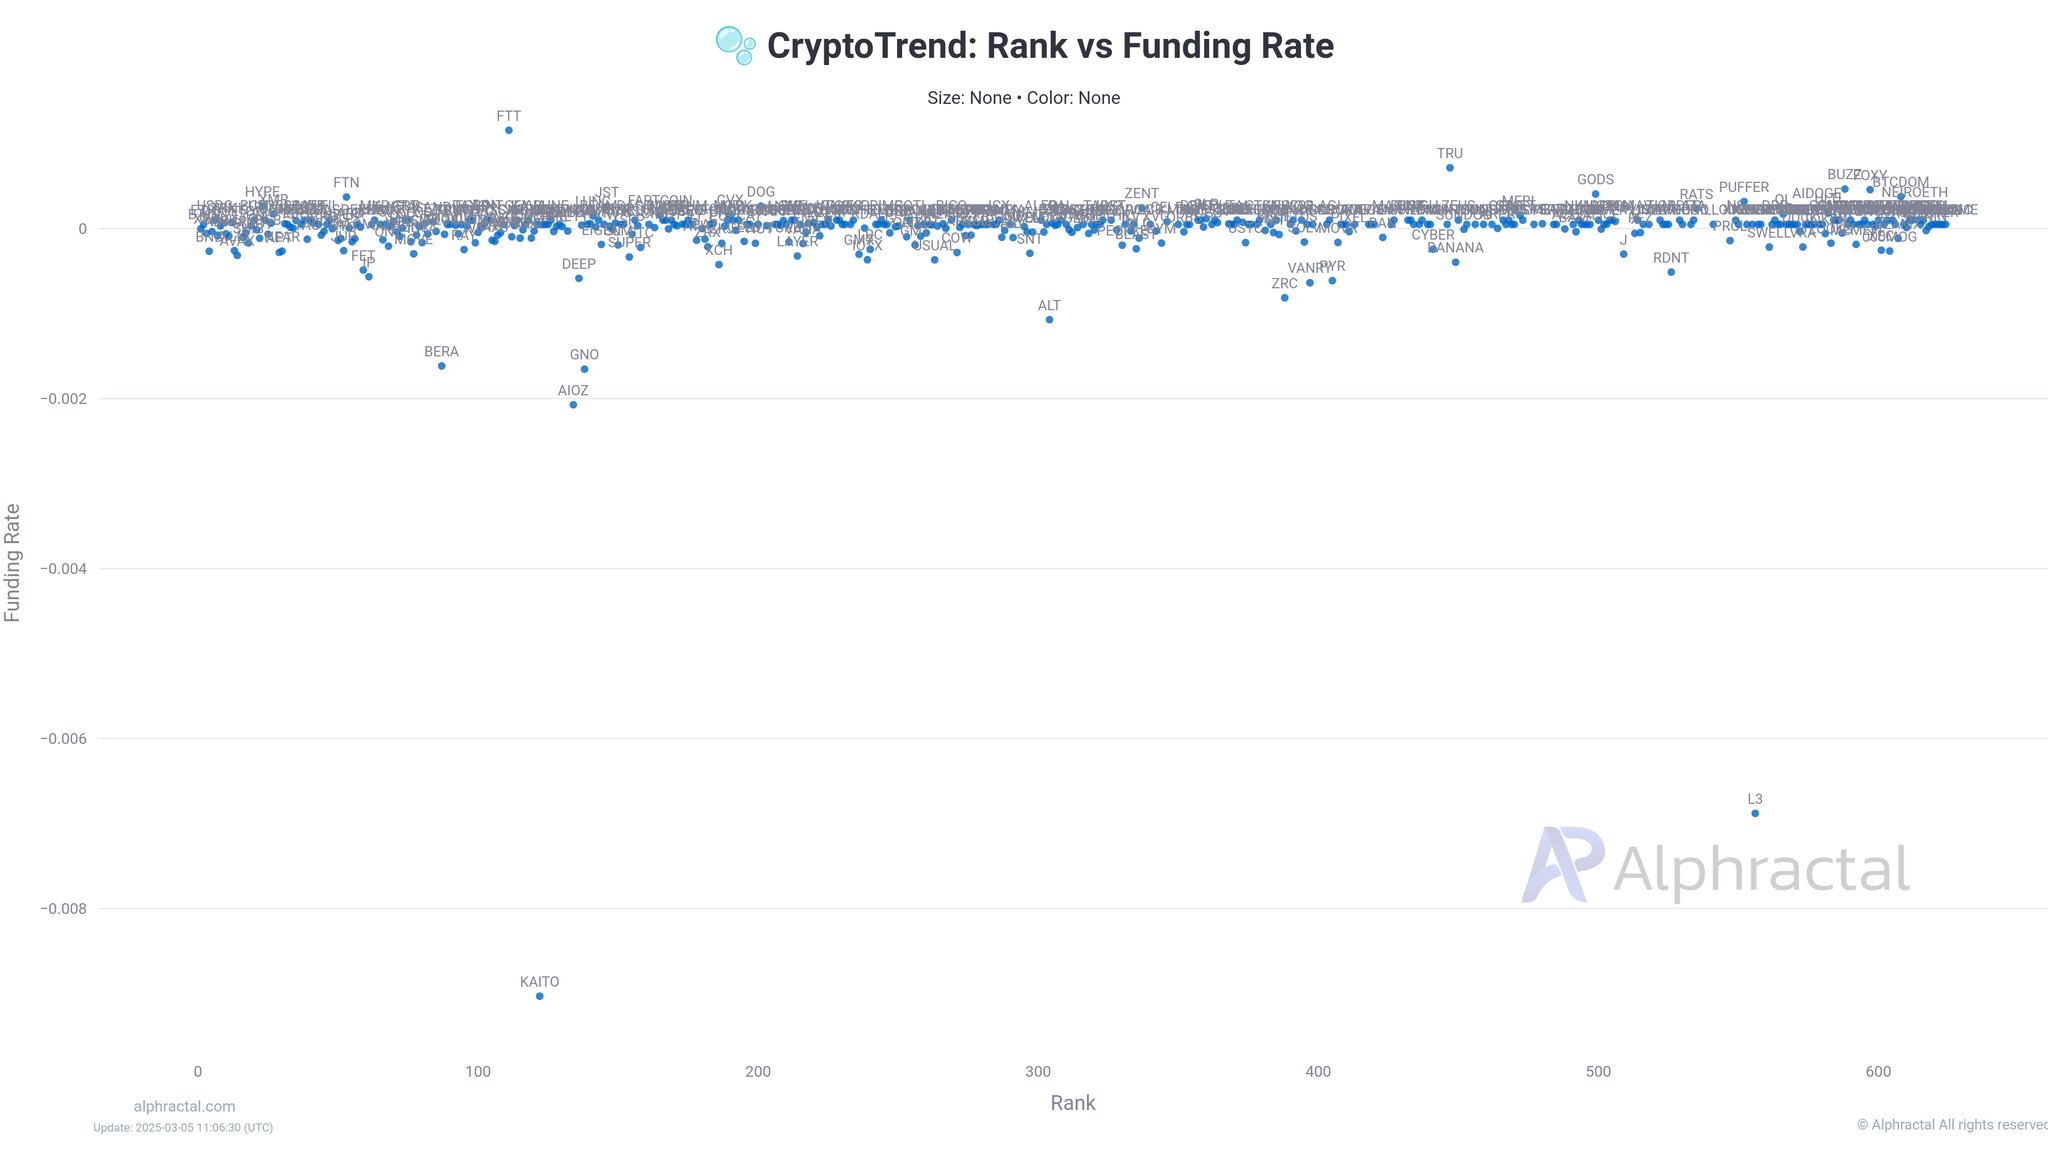Click the GNO data point
Image resolution: width=2048 pixels, height=1152 pixels.
point(585,369)
